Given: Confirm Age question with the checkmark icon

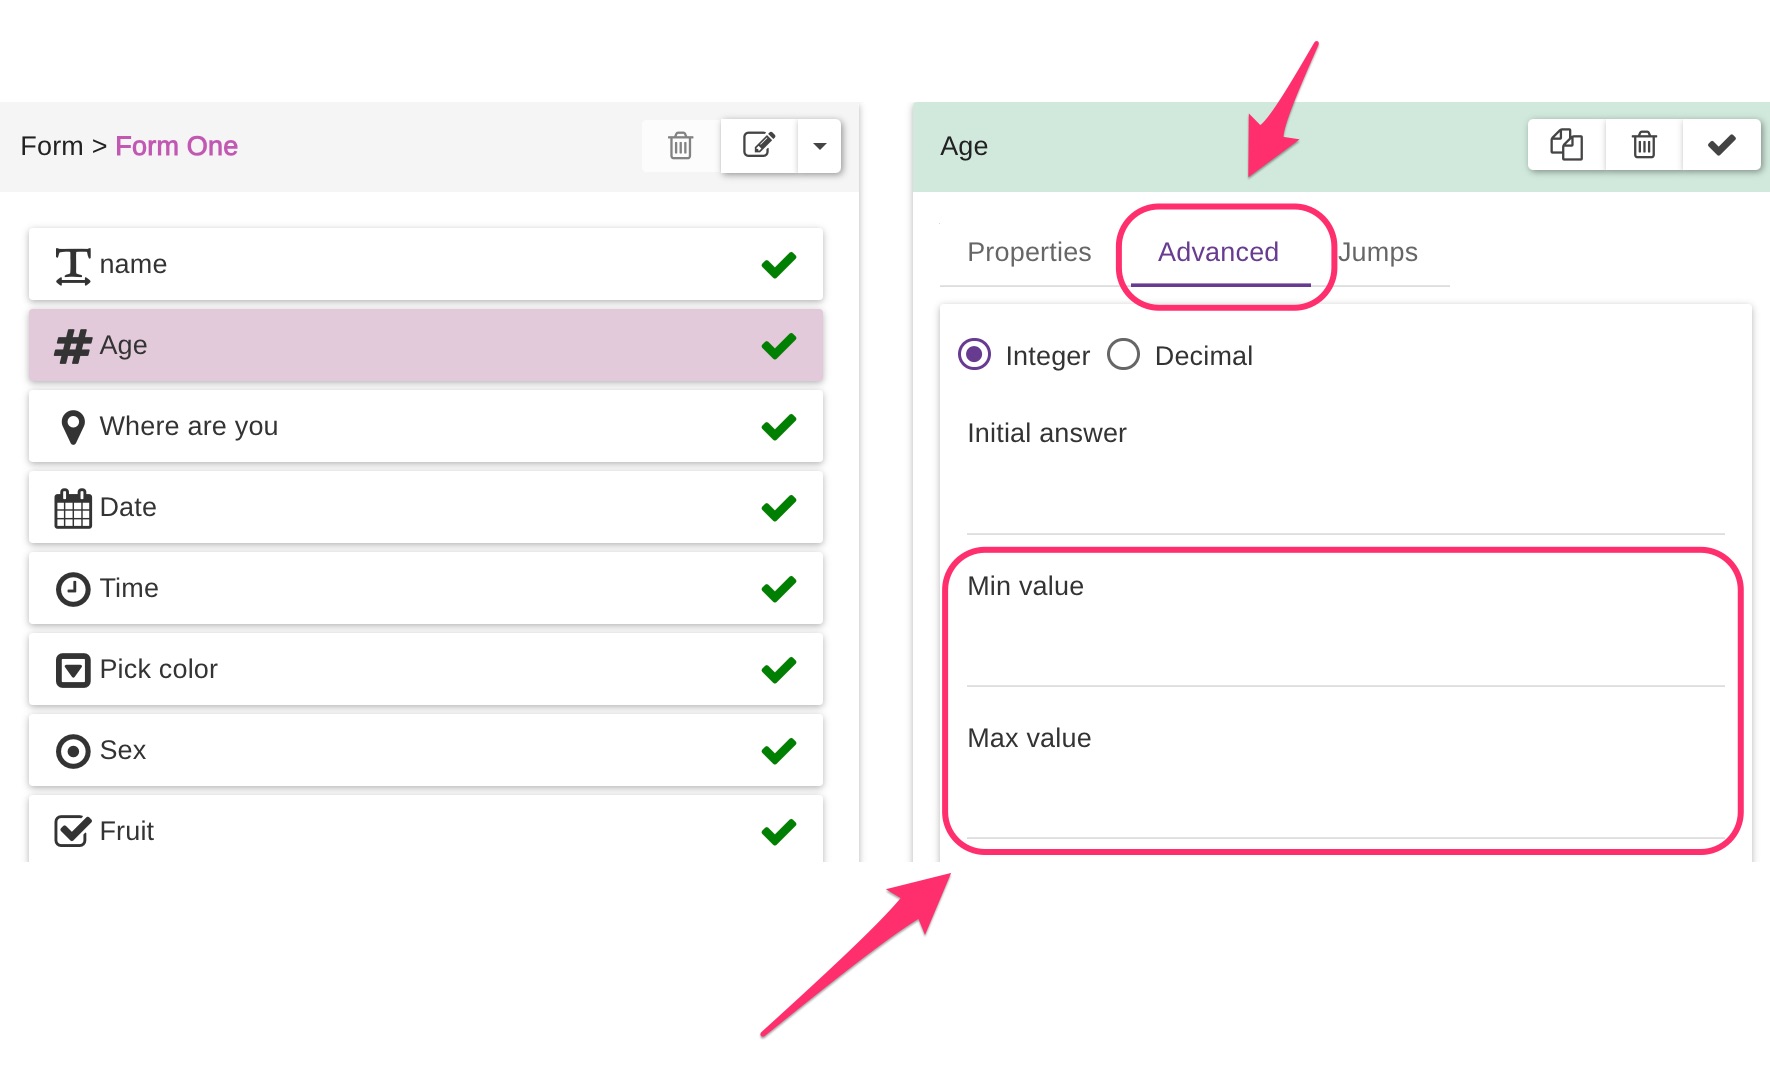Looking at the screenshot, I should 1721,146.
